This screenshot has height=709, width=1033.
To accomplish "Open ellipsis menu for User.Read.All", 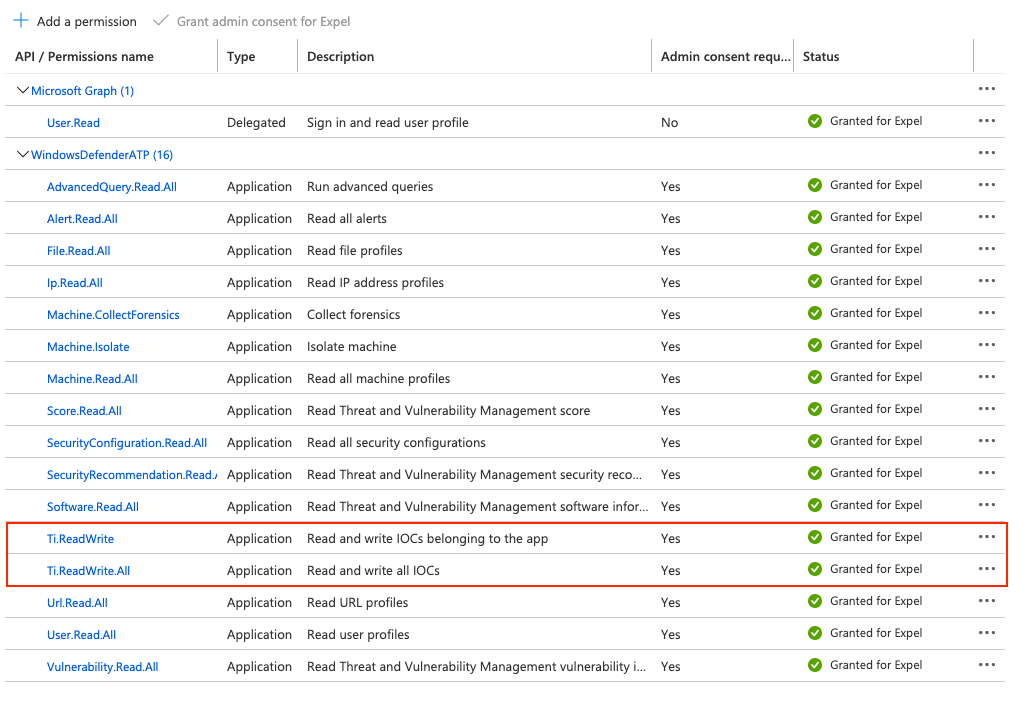I will (x=986, y=633).
